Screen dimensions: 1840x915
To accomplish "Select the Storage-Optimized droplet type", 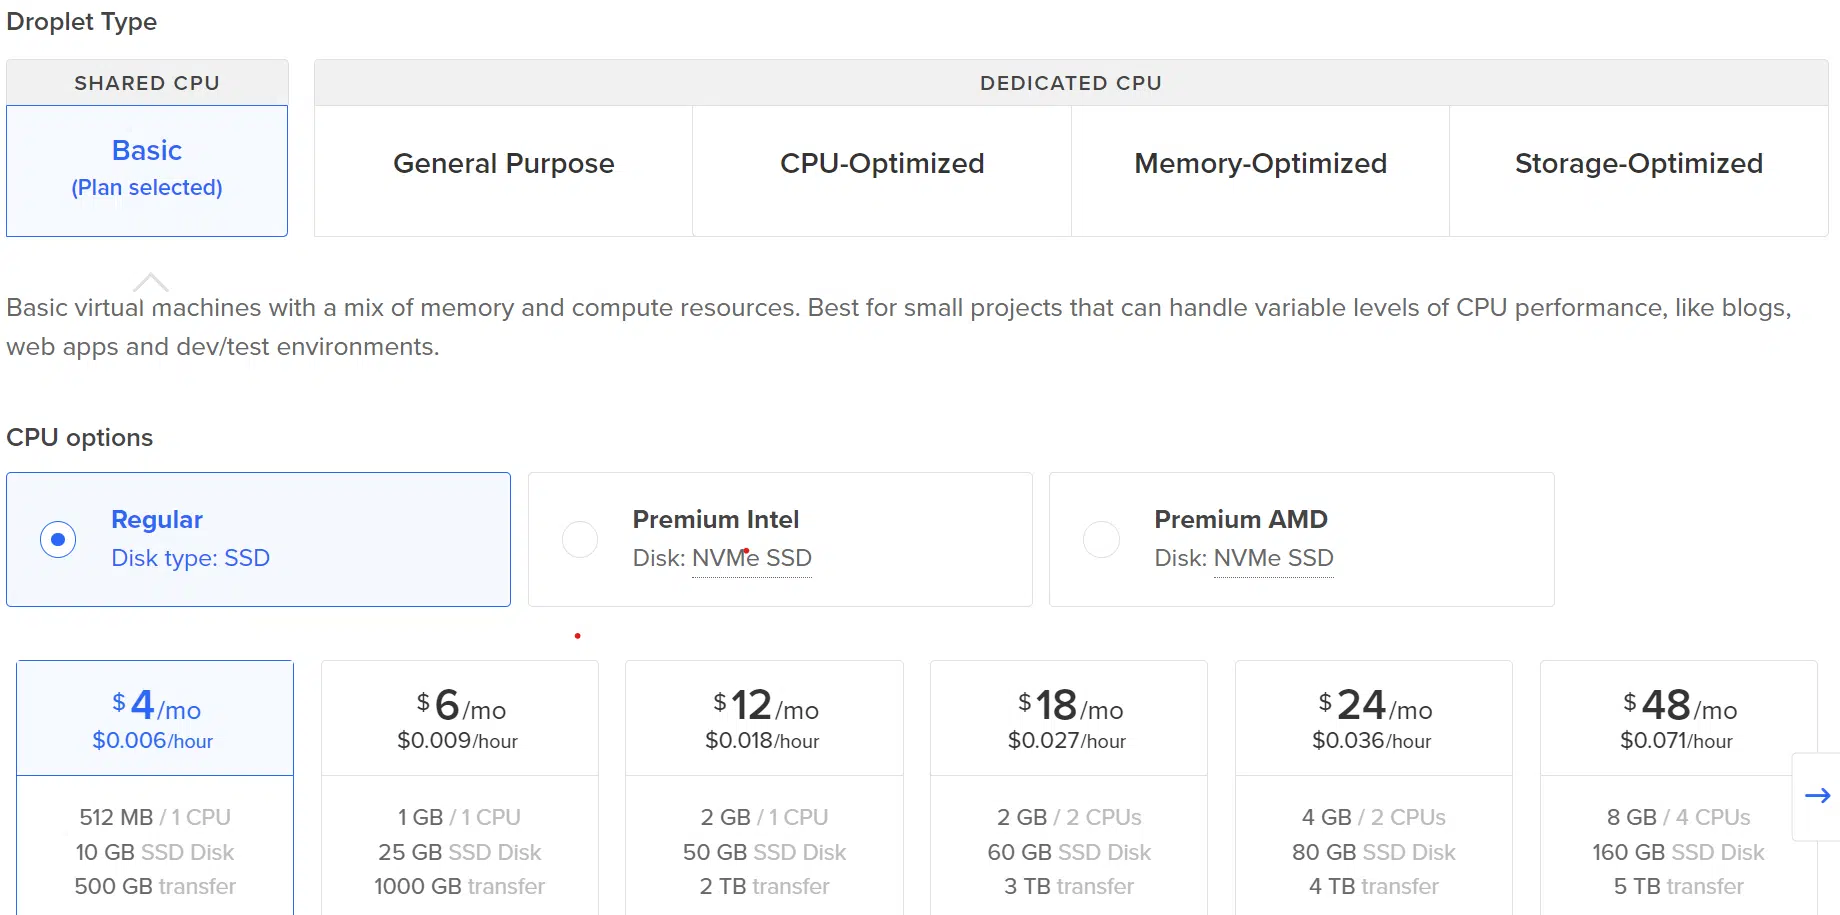I will 1638,165.
